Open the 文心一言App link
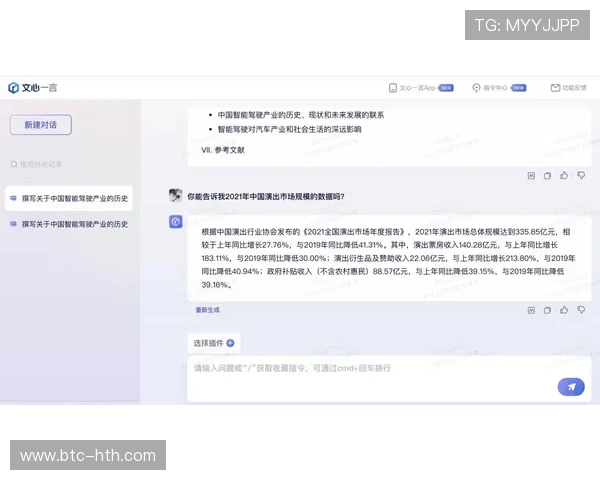600x480 pixels. (x=417, y=88)
